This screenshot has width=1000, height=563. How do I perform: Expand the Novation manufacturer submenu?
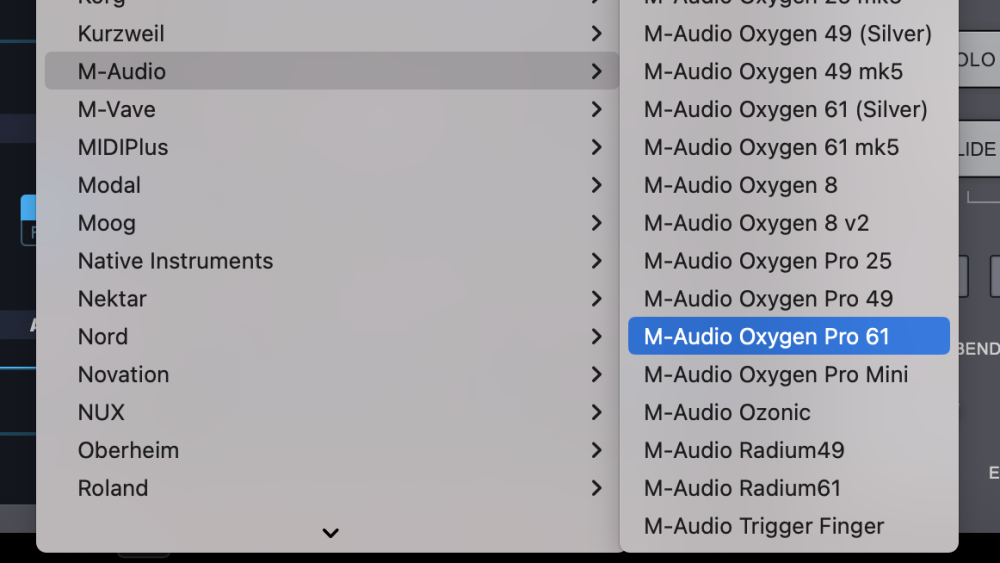click(x=123, y=374)
